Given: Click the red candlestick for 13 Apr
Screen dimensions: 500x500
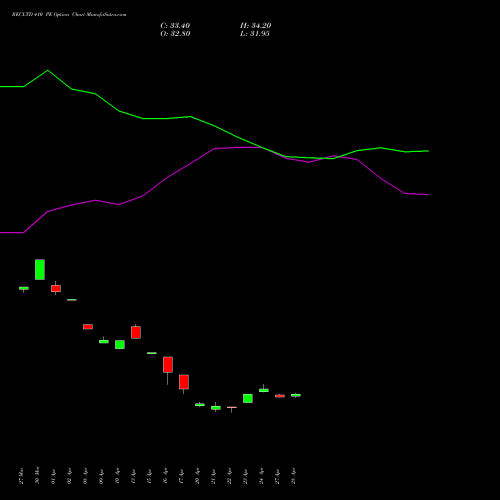Looking at the screenshot, I should (x=136, y=332).
